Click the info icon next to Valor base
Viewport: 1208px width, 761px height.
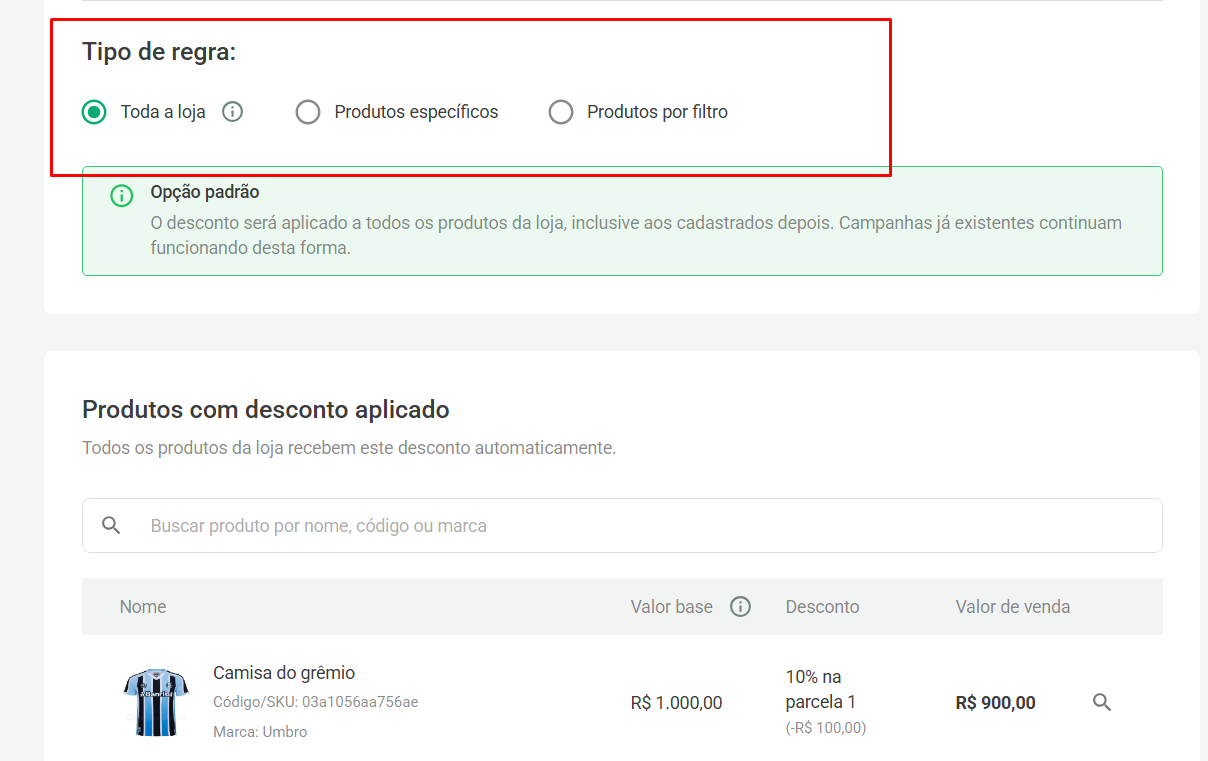point(740,607)
